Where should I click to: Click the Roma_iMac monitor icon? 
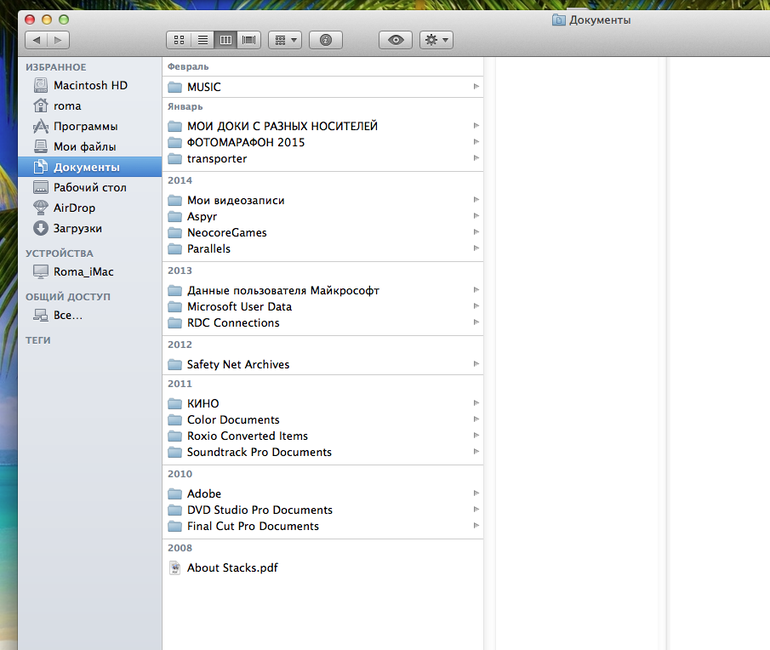click(40, 271)
